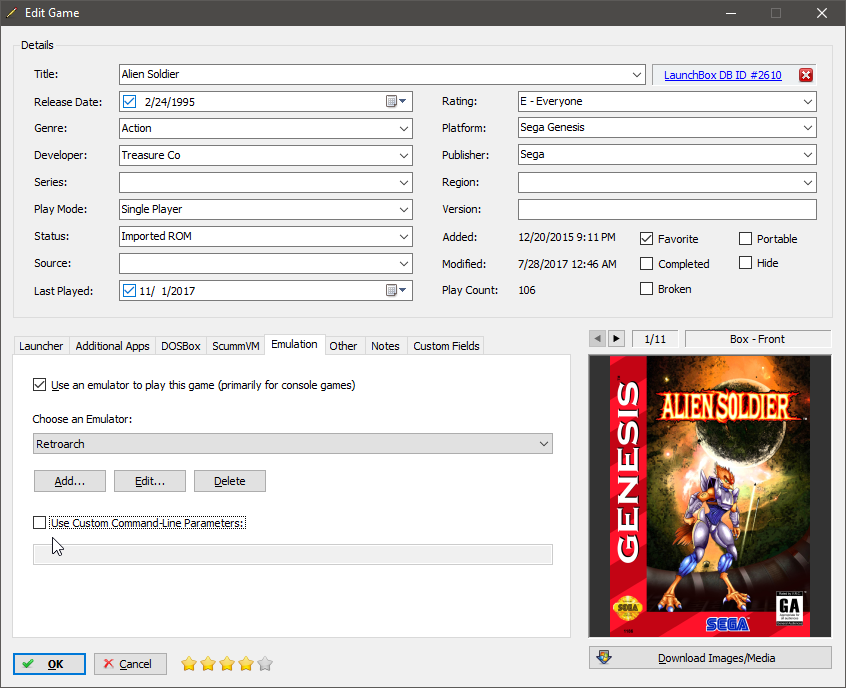Expand the Status dropdown
846x688 pixels.
coord(404,236)
